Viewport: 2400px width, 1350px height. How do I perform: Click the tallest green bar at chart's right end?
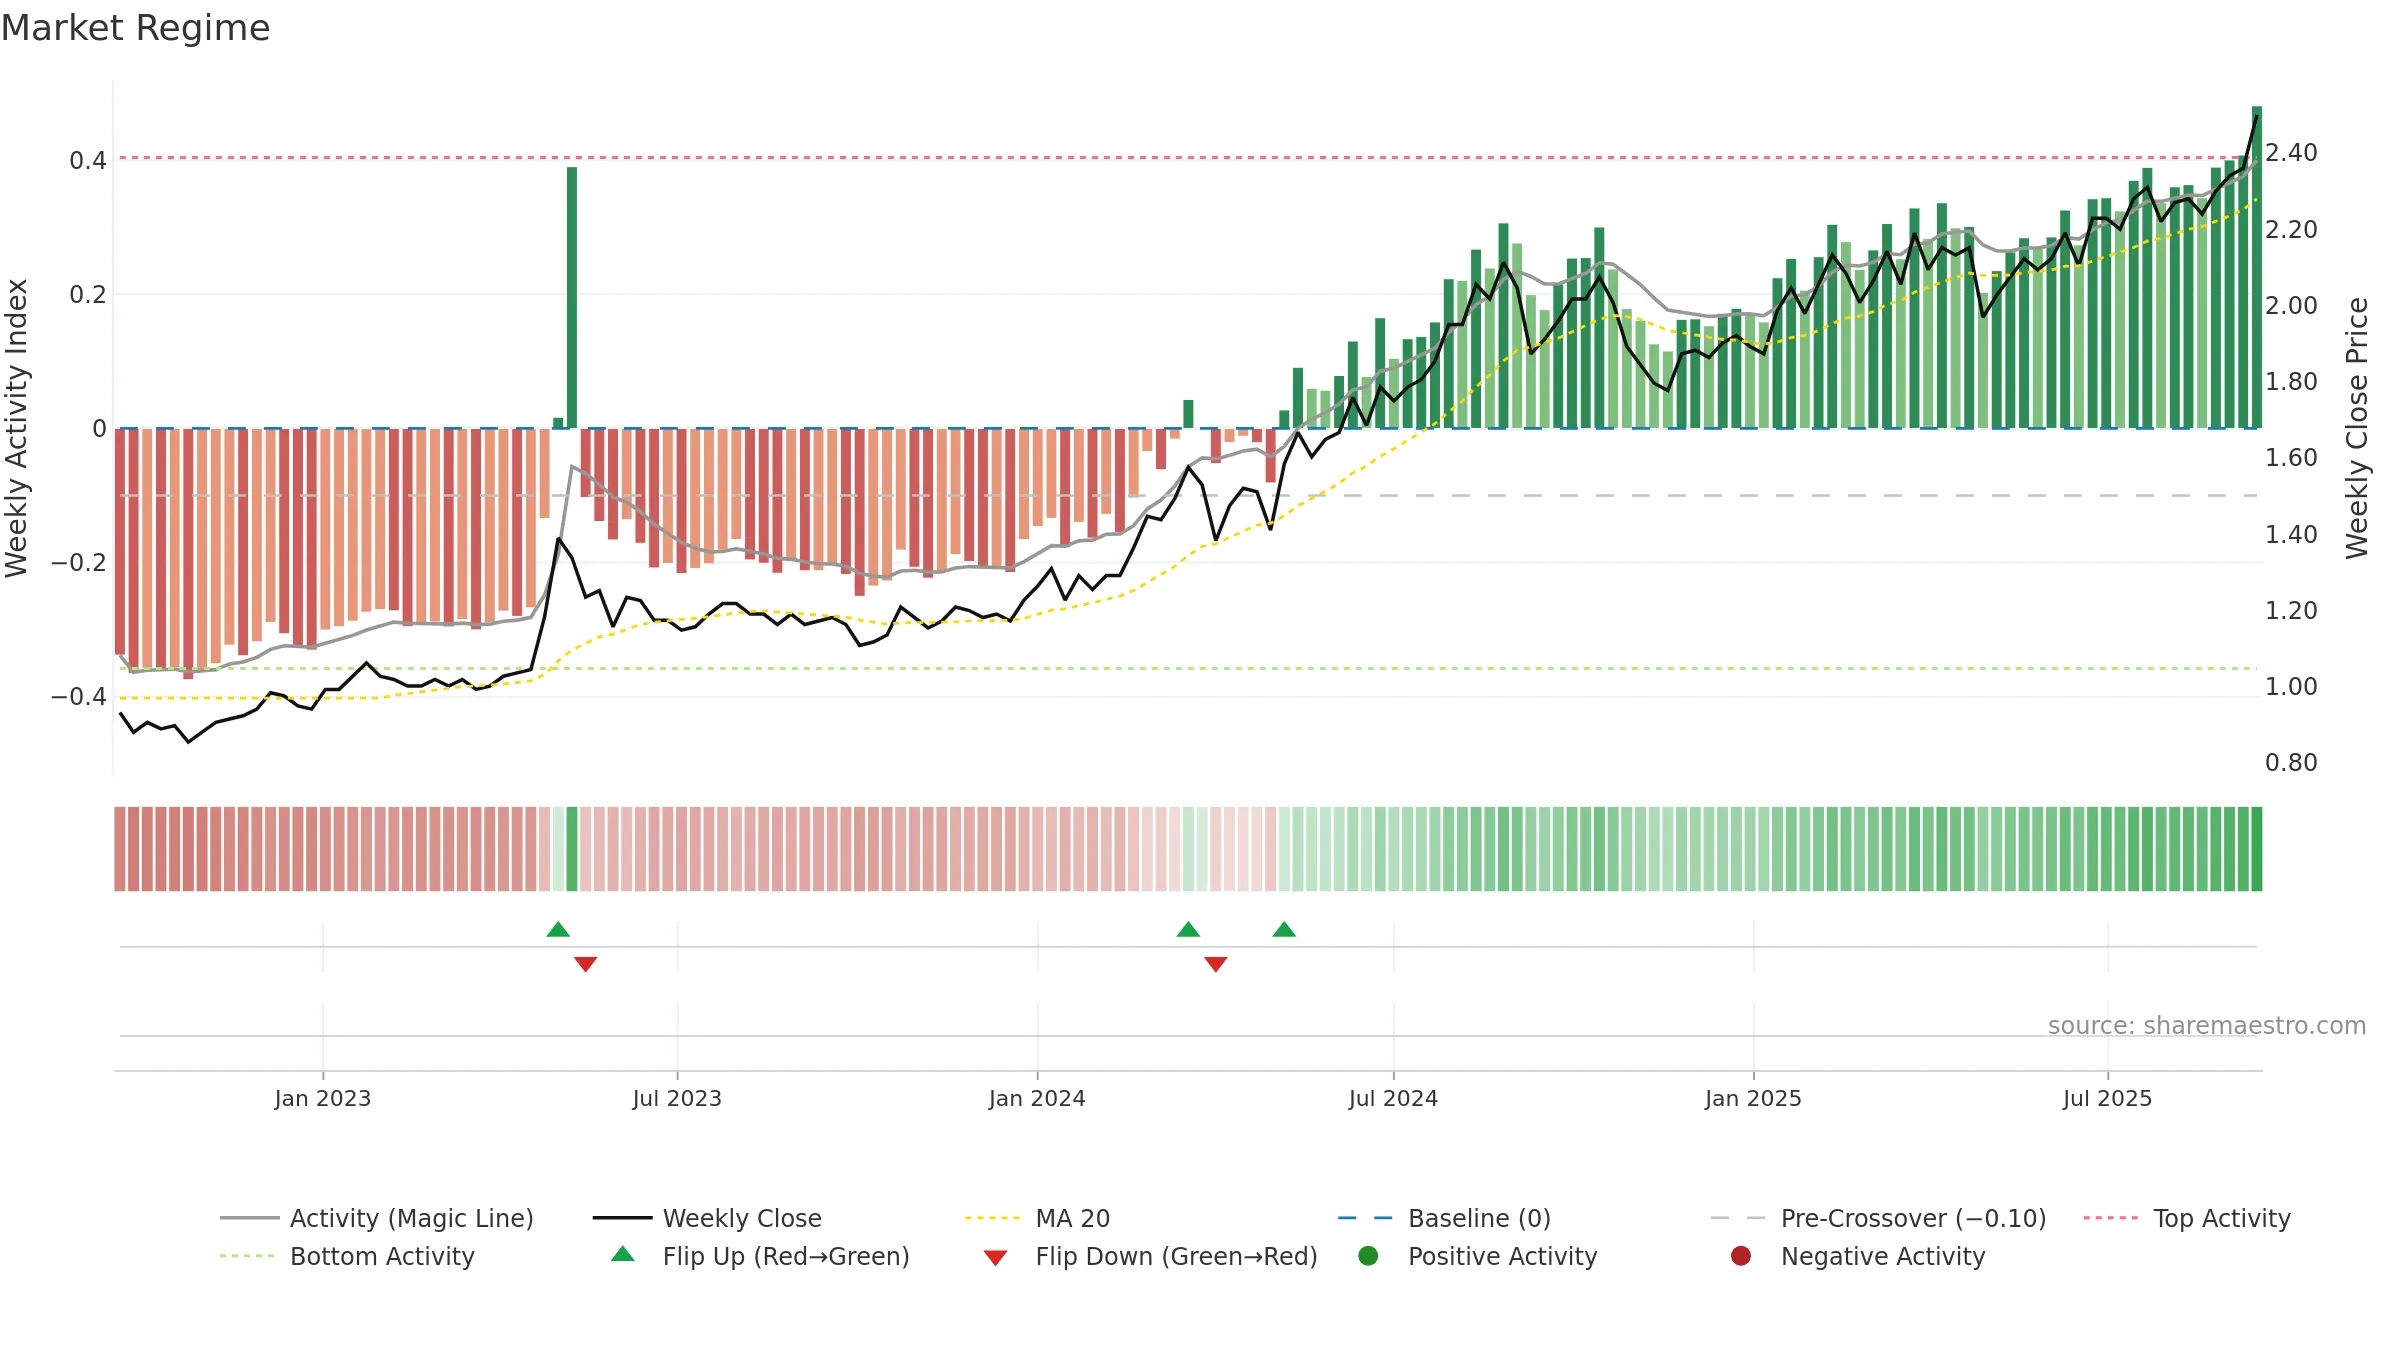tap(2257, 267)
